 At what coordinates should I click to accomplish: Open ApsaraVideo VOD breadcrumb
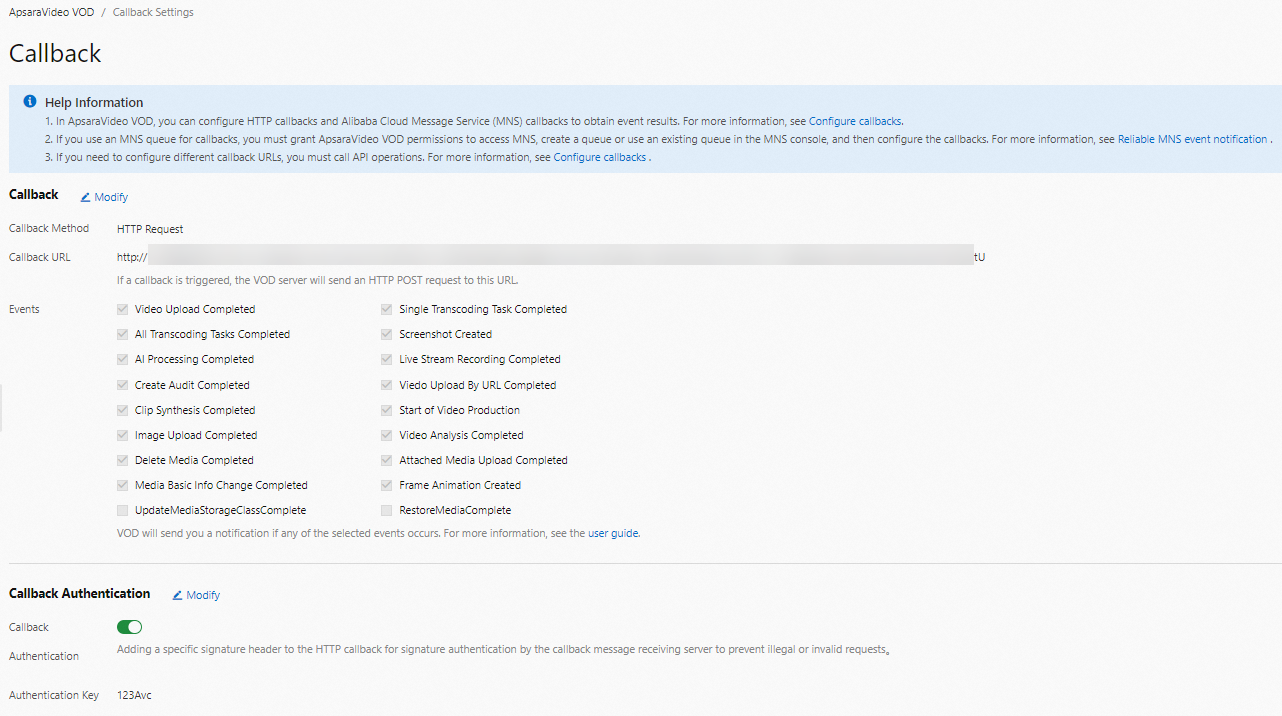pyautogui.click(x=51, y=13)
